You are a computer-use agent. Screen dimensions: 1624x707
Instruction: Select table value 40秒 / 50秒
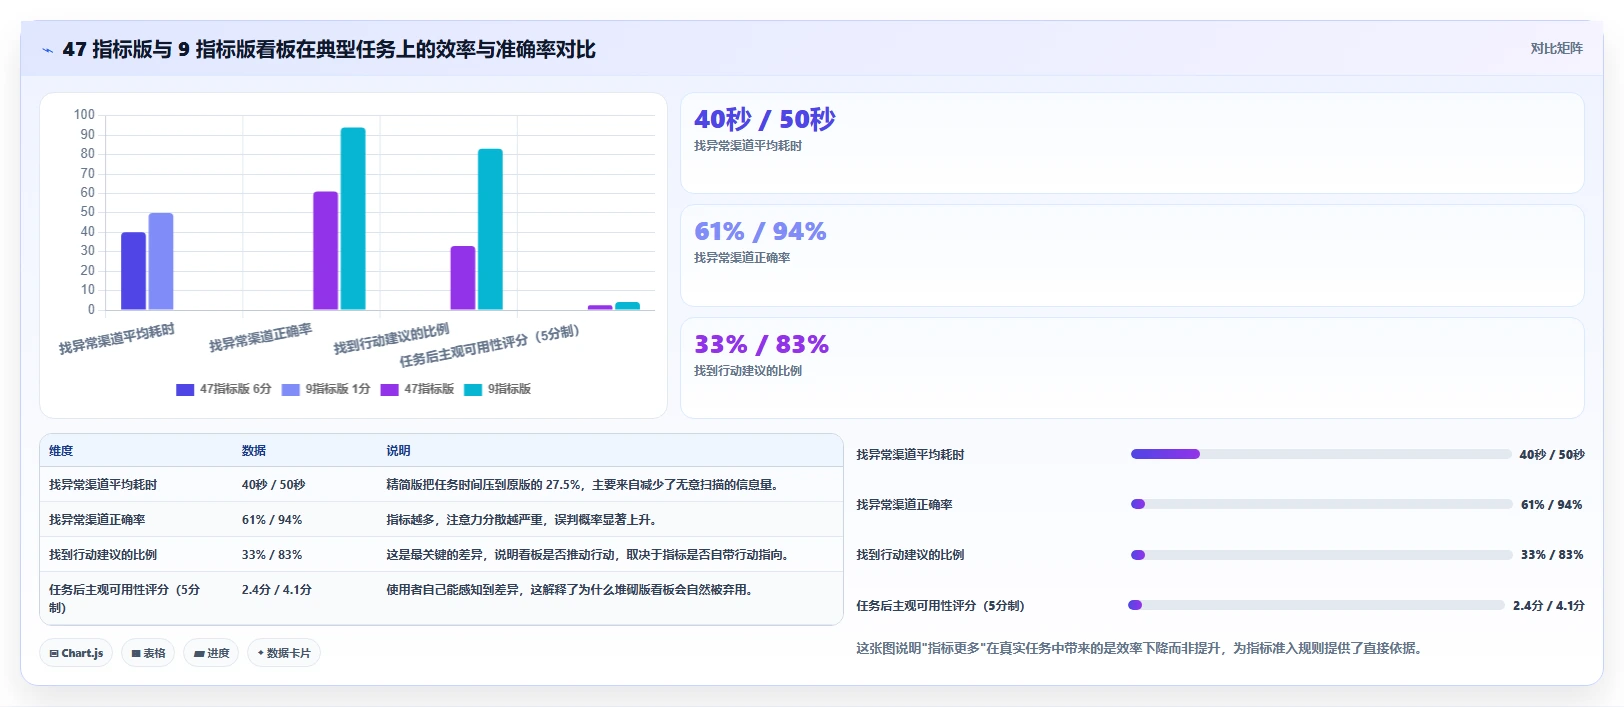273,485
